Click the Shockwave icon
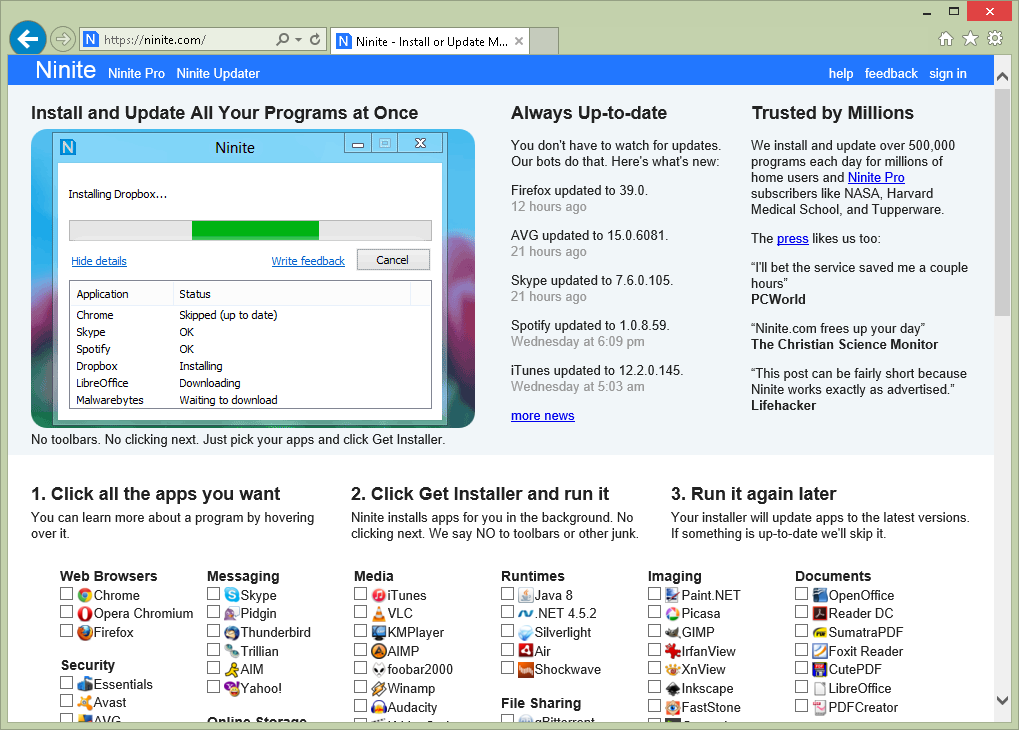 526,670
